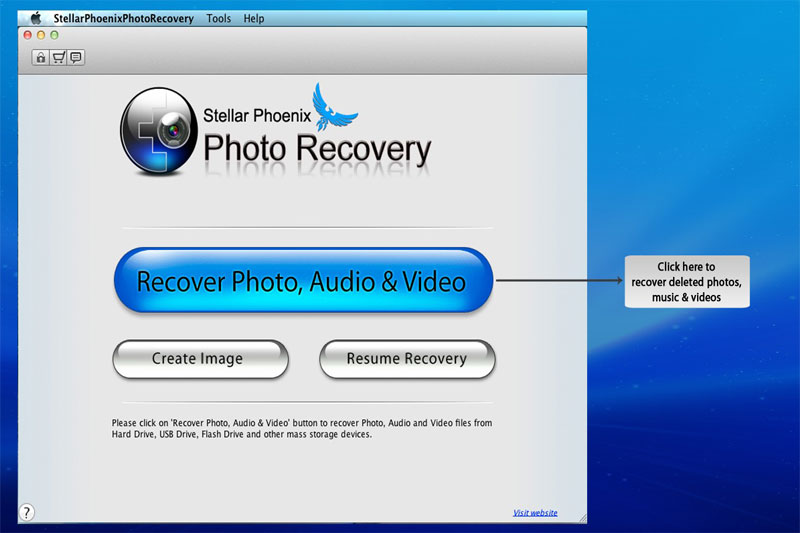Open the Tools menu
800x533 pixels.
click(x=218, y=19)
